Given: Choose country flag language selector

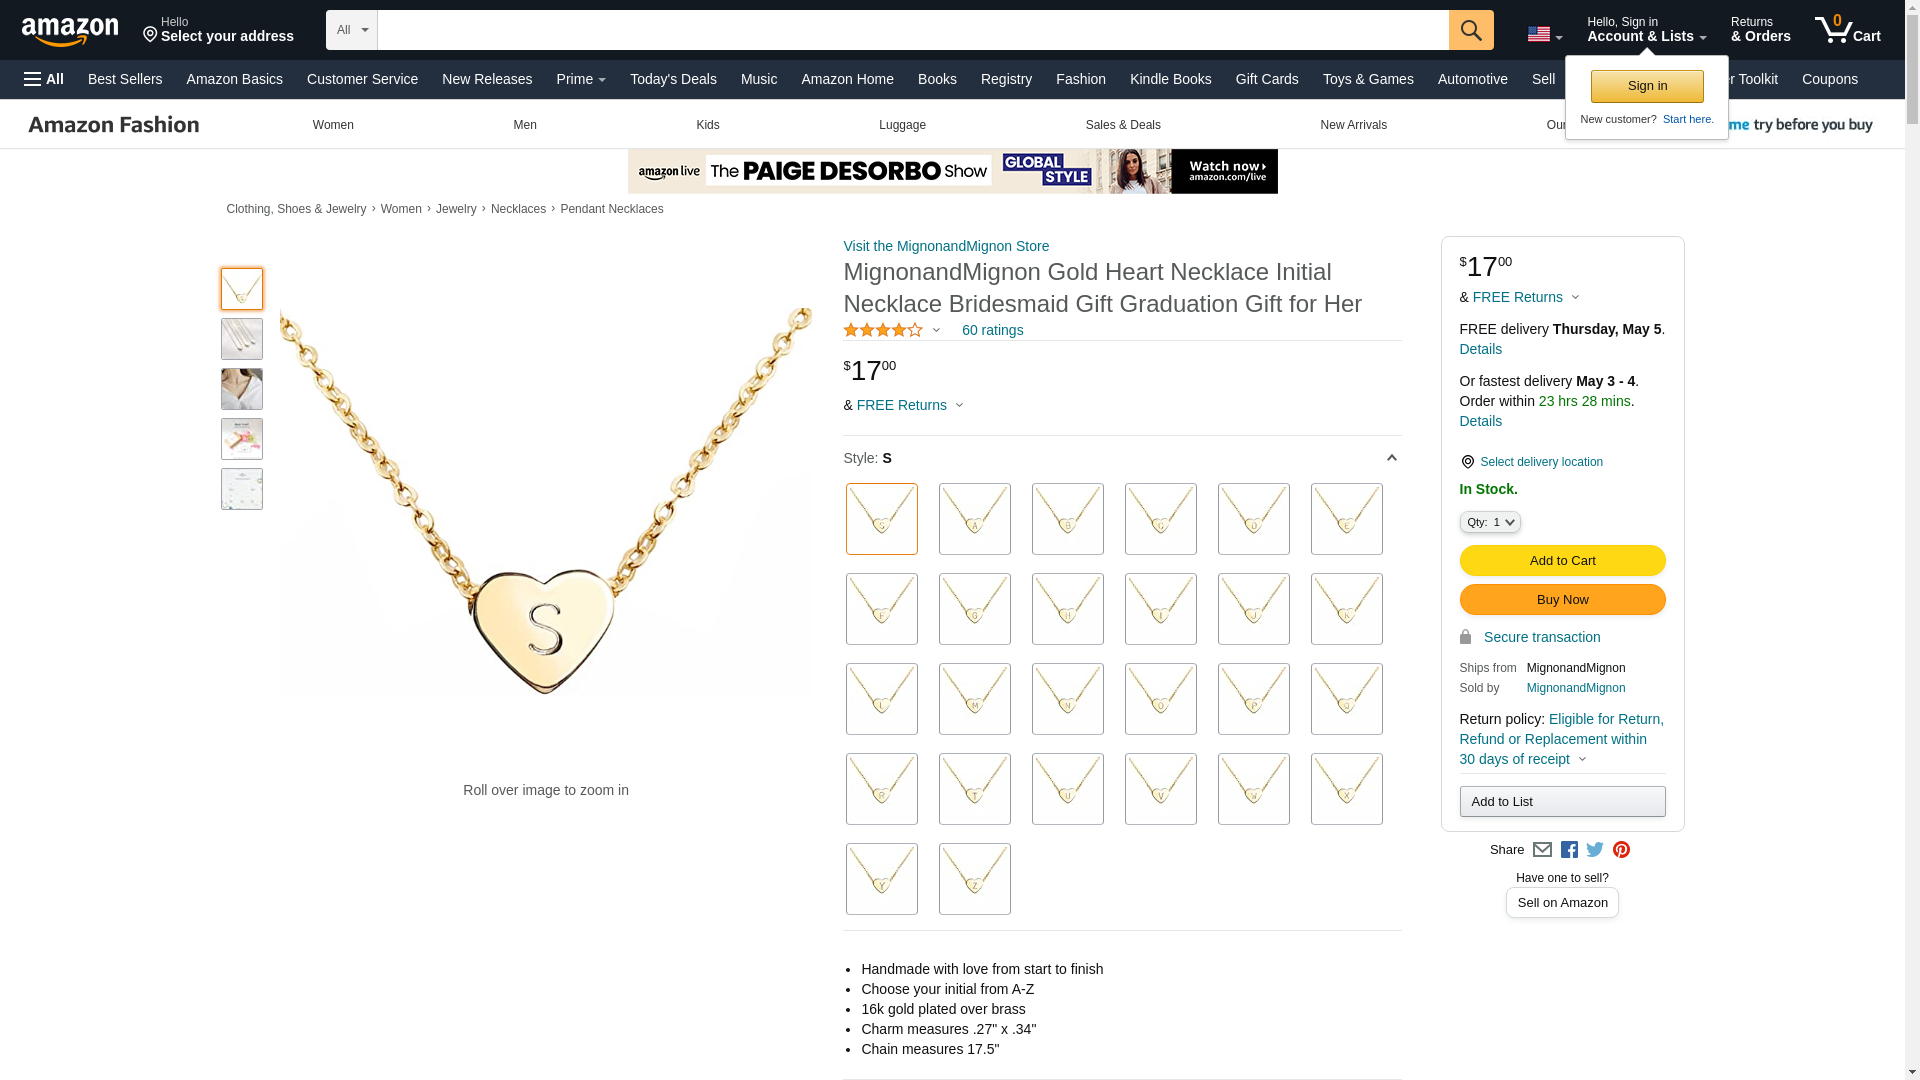Looking at the screenshot, I should [x=1544, y=34].
